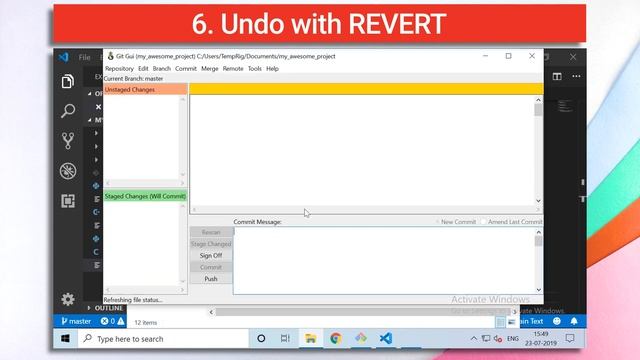Open VS Code more actions ellipsis
The height and width of the screenshot is (360, 640).
click(576, 76)
